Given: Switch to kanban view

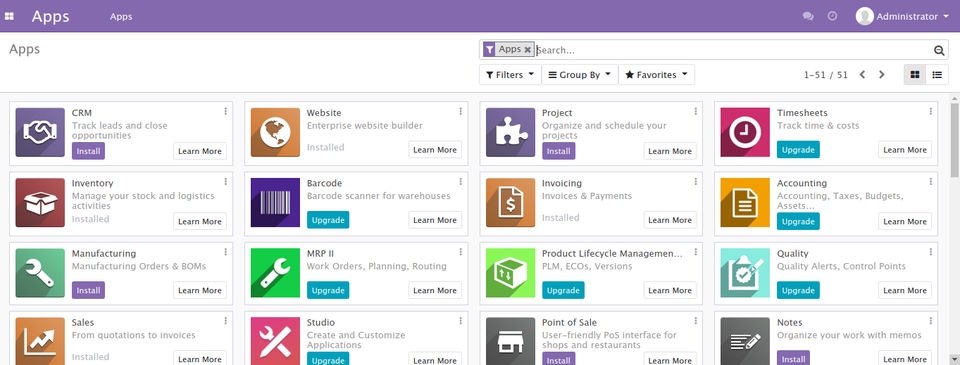Looking at the screenshot, I should (915, 75).
